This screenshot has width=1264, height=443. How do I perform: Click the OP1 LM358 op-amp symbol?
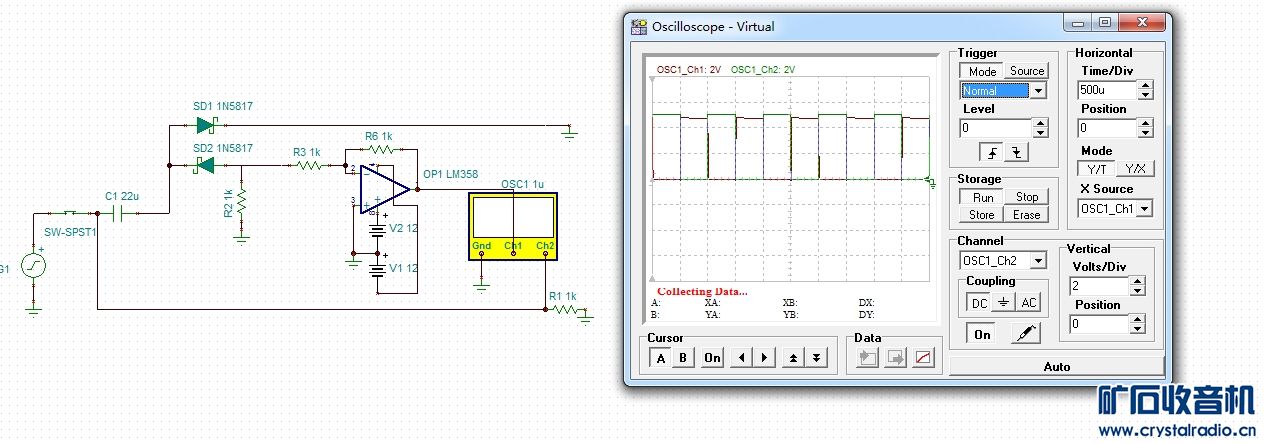coord(385,187)
